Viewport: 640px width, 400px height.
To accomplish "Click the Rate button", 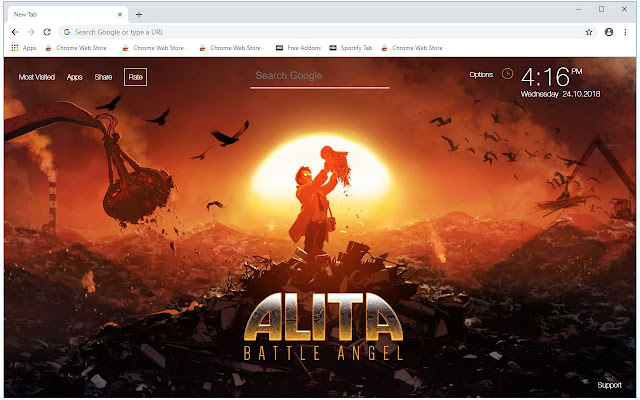I will pyautogui.click(x=136, y=77).
